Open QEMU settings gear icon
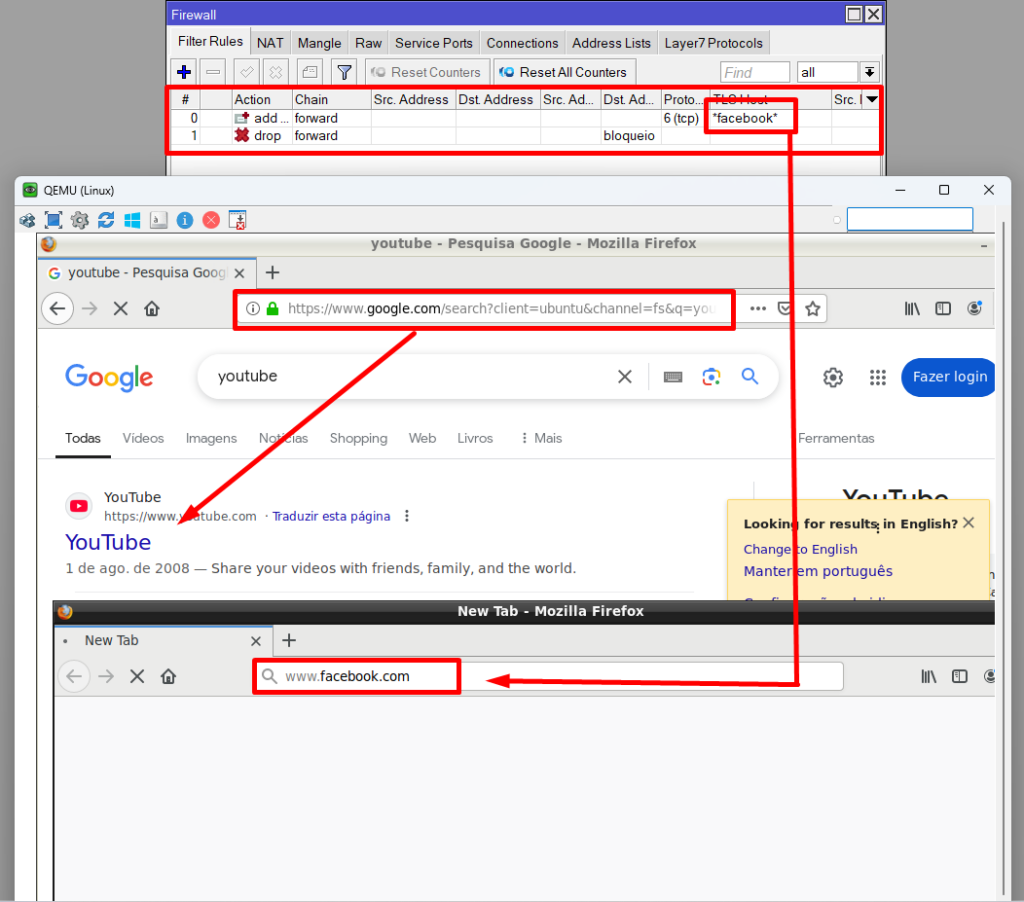The height and width of the screenshot is (902, 1024). [x=80, y=220]
